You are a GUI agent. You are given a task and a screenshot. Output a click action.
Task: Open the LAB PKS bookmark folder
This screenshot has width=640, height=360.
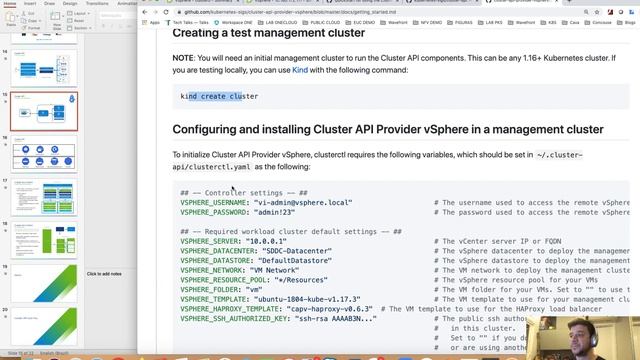click(x=490, y=23)
